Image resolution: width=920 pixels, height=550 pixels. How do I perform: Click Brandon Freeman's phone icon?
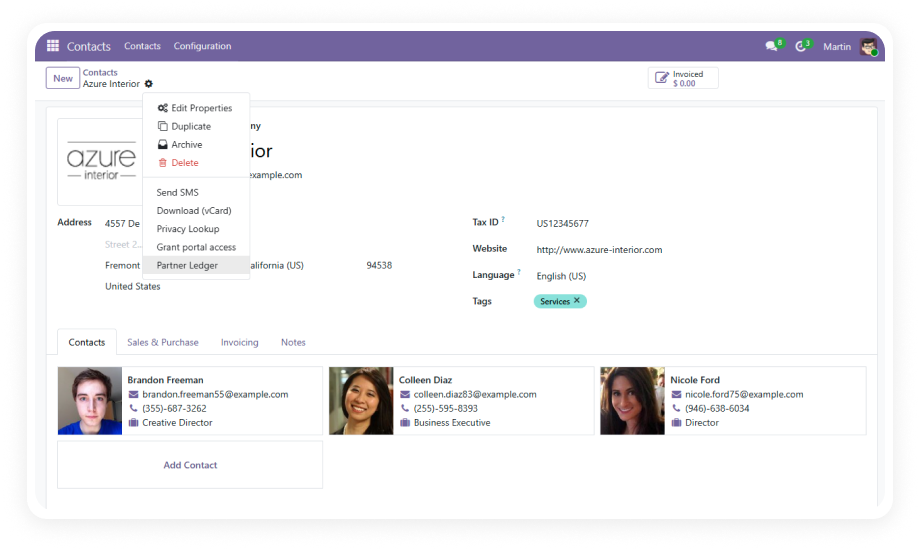pyautogui.click(x=133, y=409)
